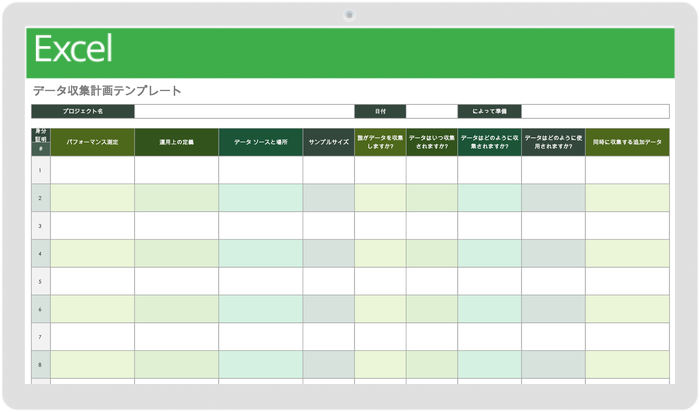Viewport: 700px width, 412px height.
Task: Click row 6 cell under データはいつ収集されますか?
Action: click(432, 309)
